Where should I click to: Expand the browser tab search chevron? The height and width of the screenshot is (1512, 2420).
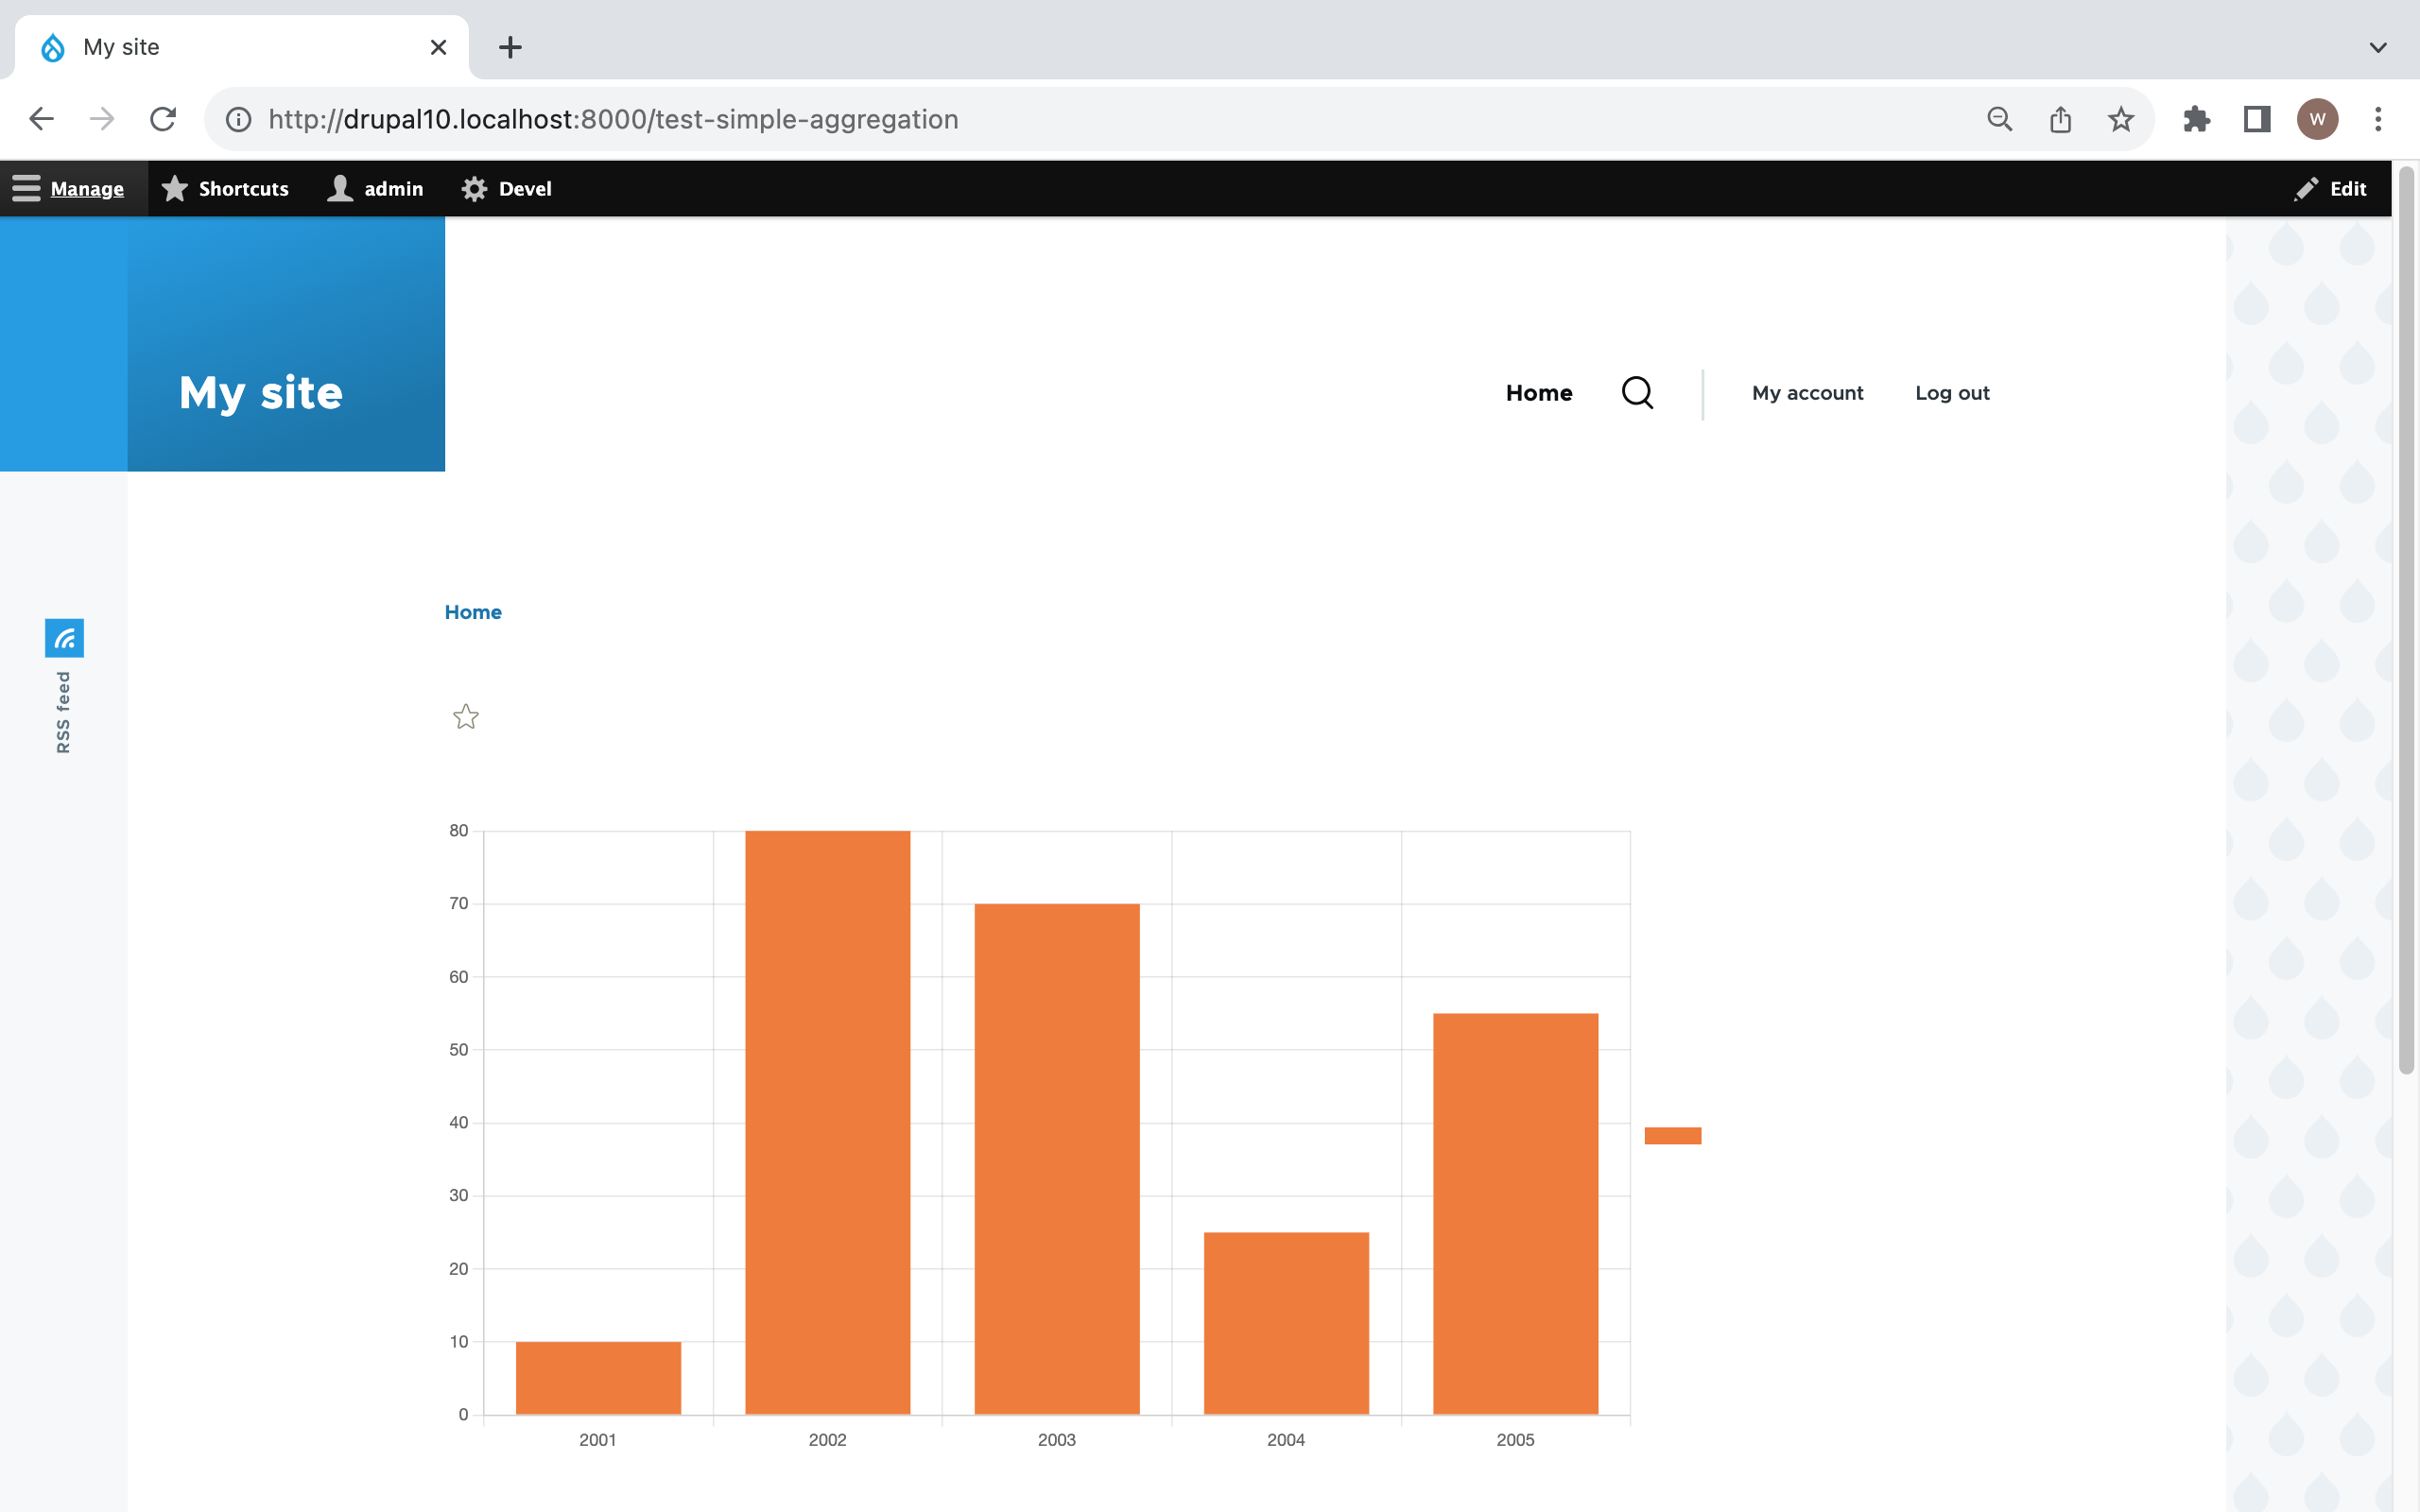(x=2377, y=46)
